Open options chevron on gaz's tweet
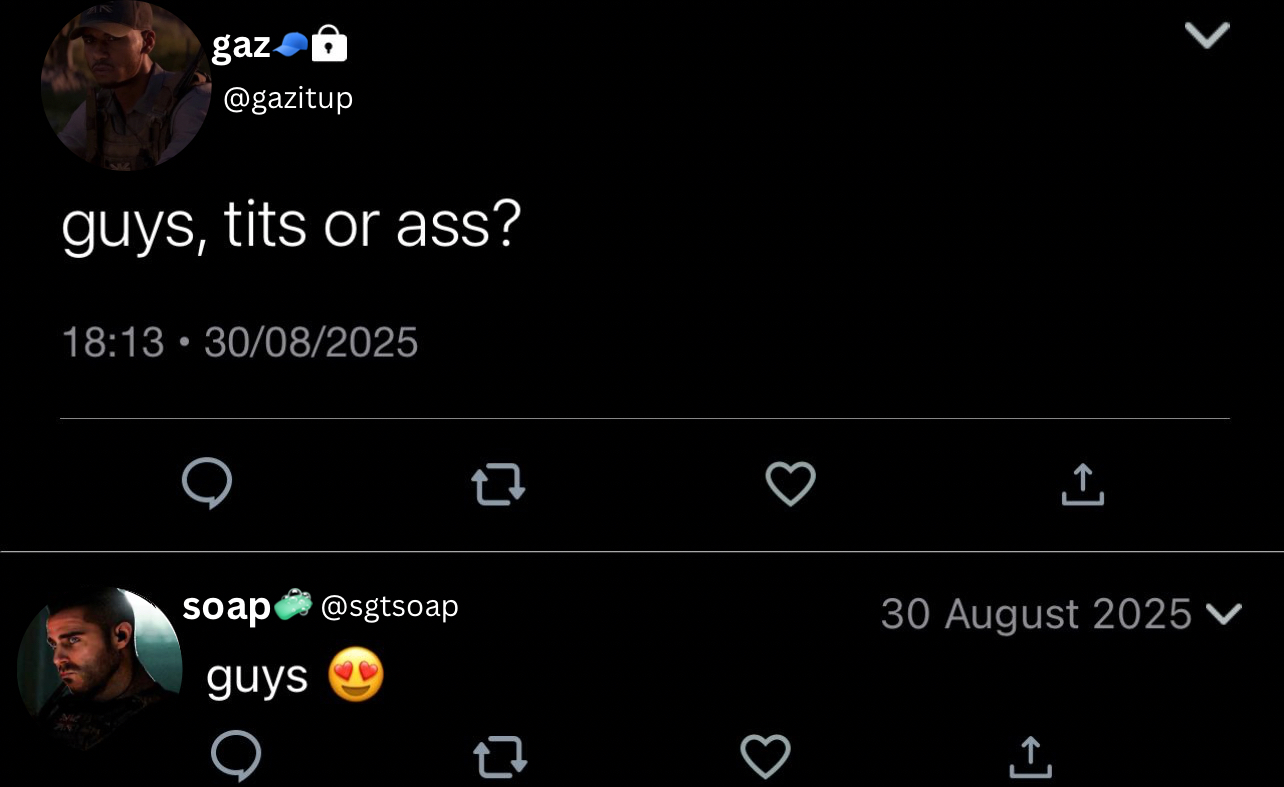Screen dimensions: 1284x787 pyautogui.click(x=1206, y=36)
